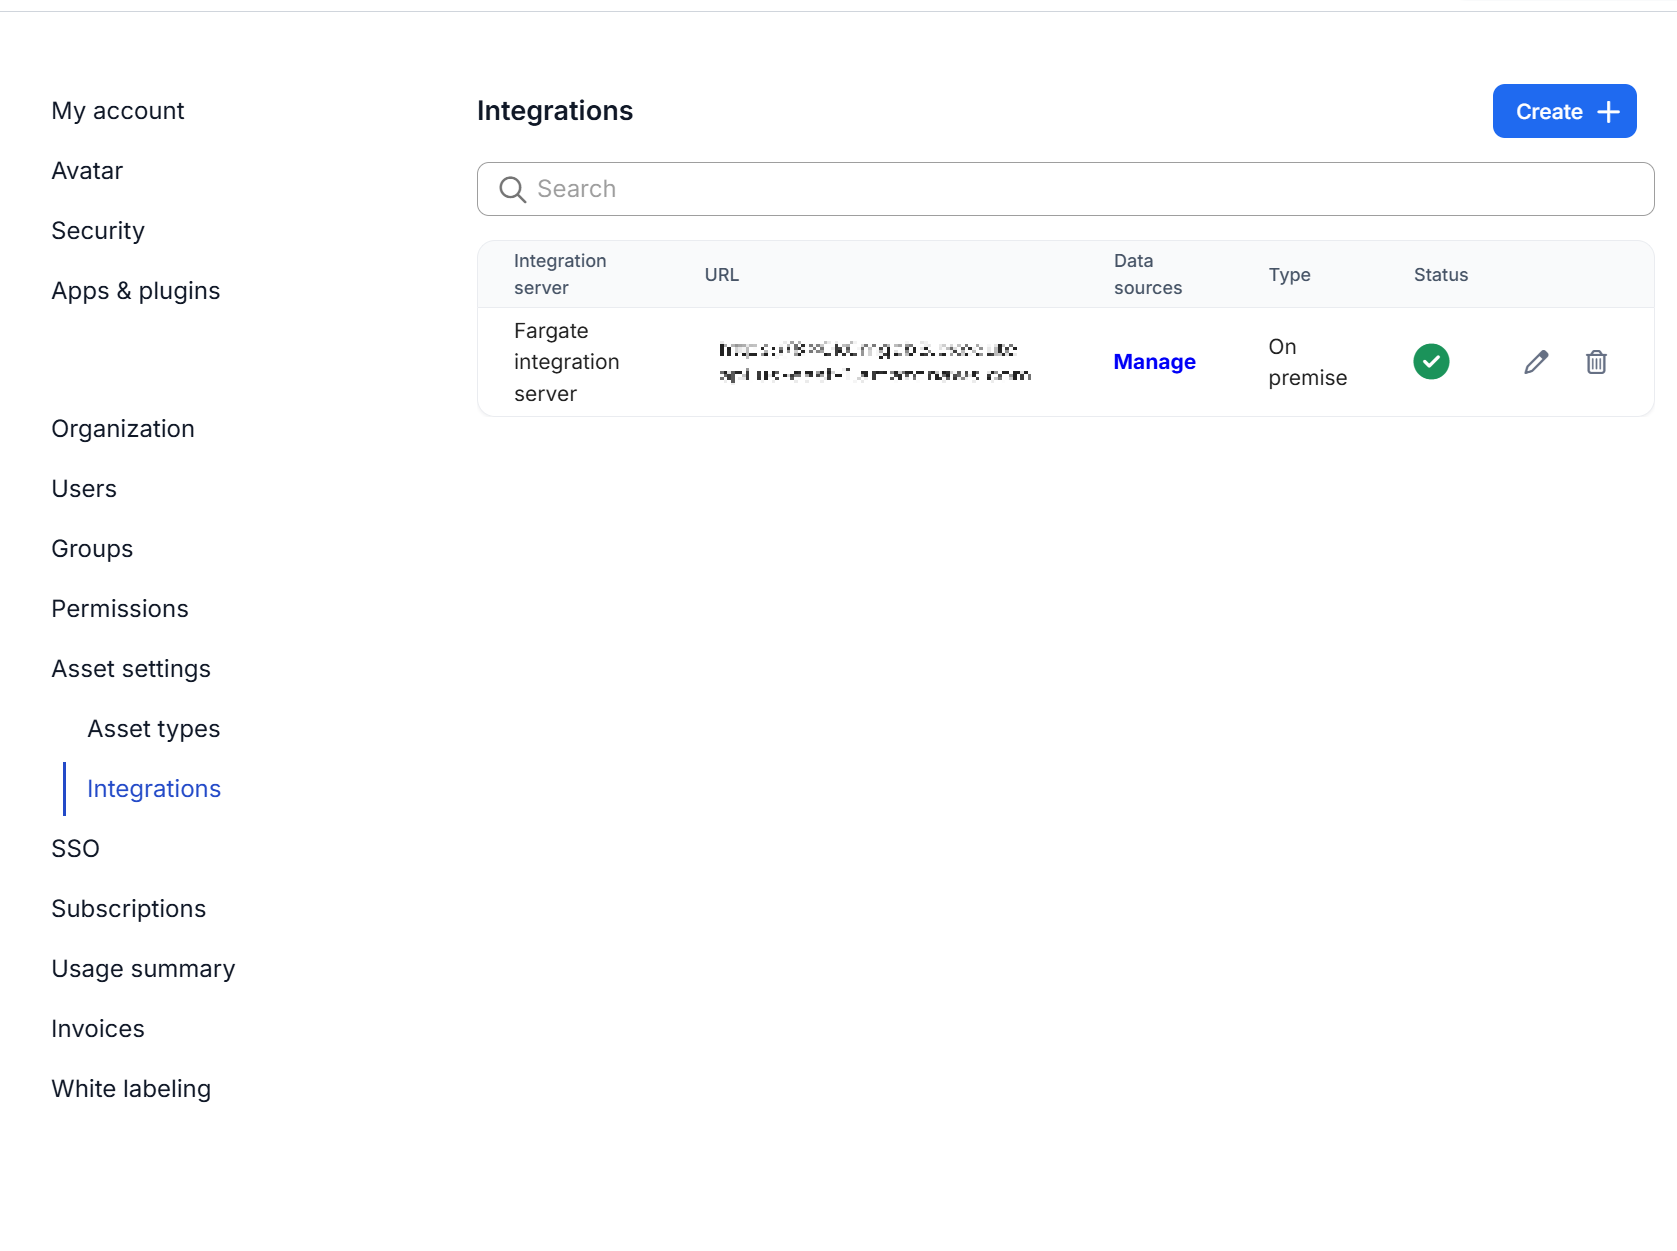Screen dimensions: 1677x1251
Task: Select Asset types under Asset settings
Action: coord(154,729)
